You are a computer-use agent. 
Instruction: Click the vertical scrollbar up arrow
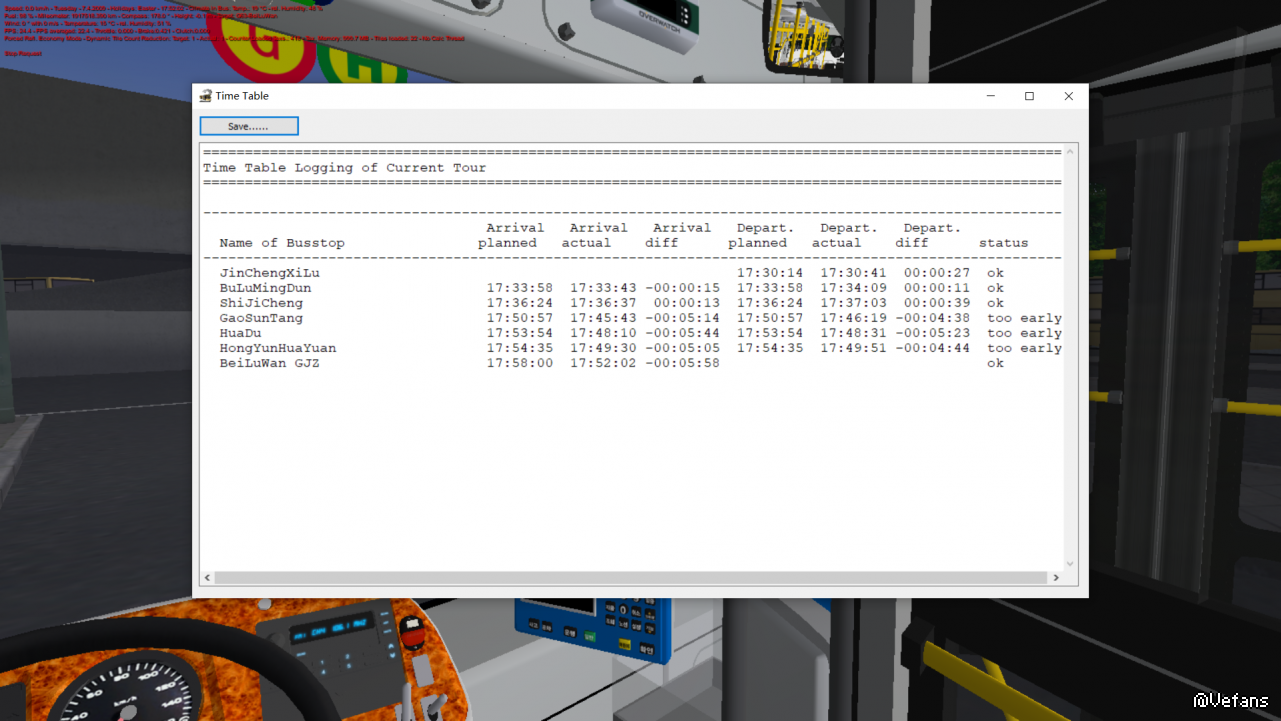tap(1070, 152)
